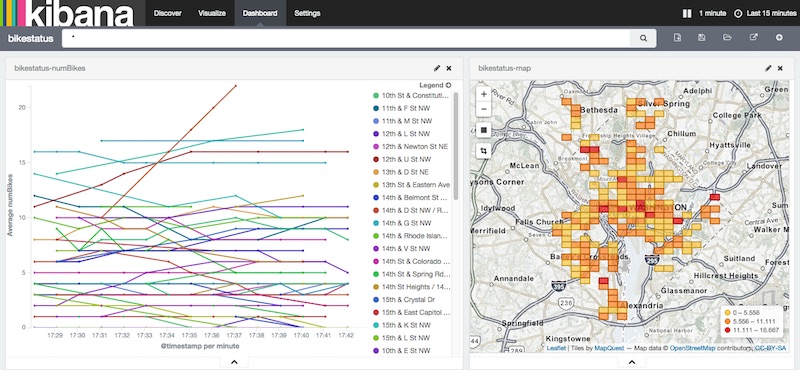800x370 pixels.
Task: Expand the numBikes panel bottom chevron
Action: click(x=234, y=362)
